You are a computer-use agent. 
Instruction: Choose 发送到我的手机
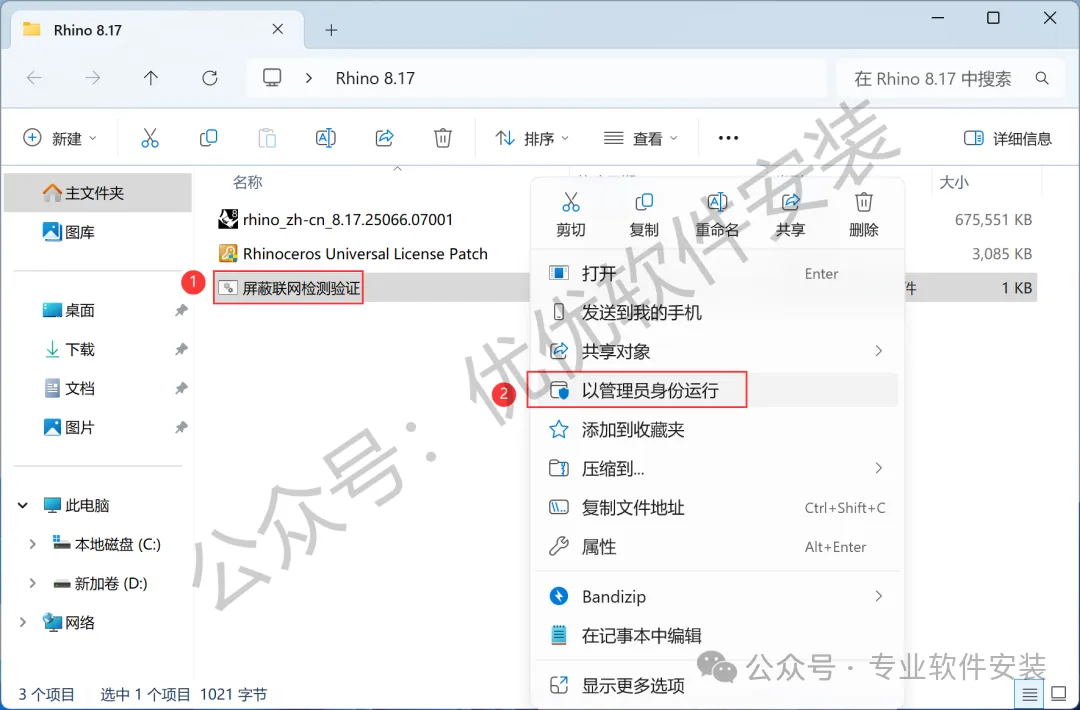pos(717,313)
